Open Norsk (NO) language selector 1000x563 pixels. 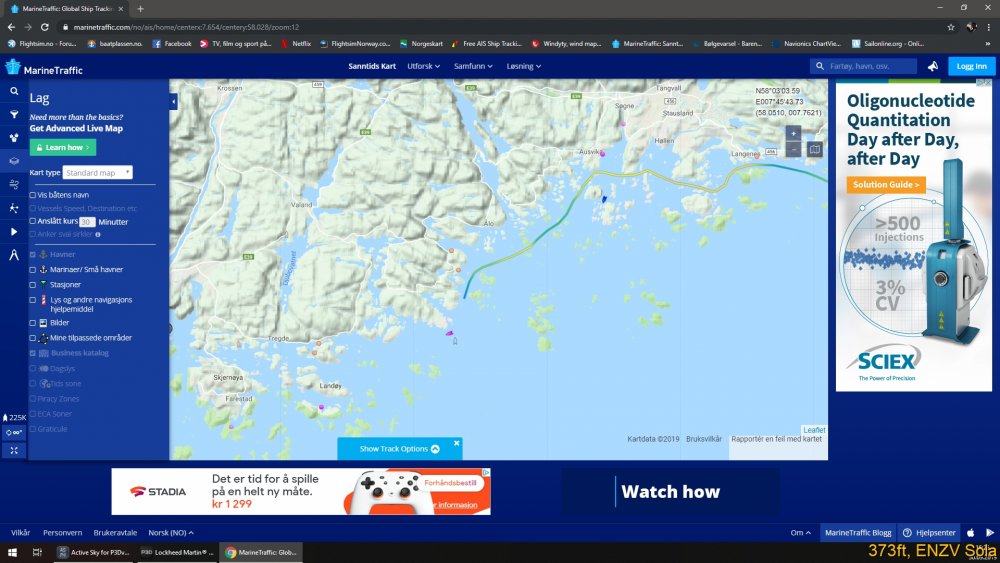click(170, 532)
